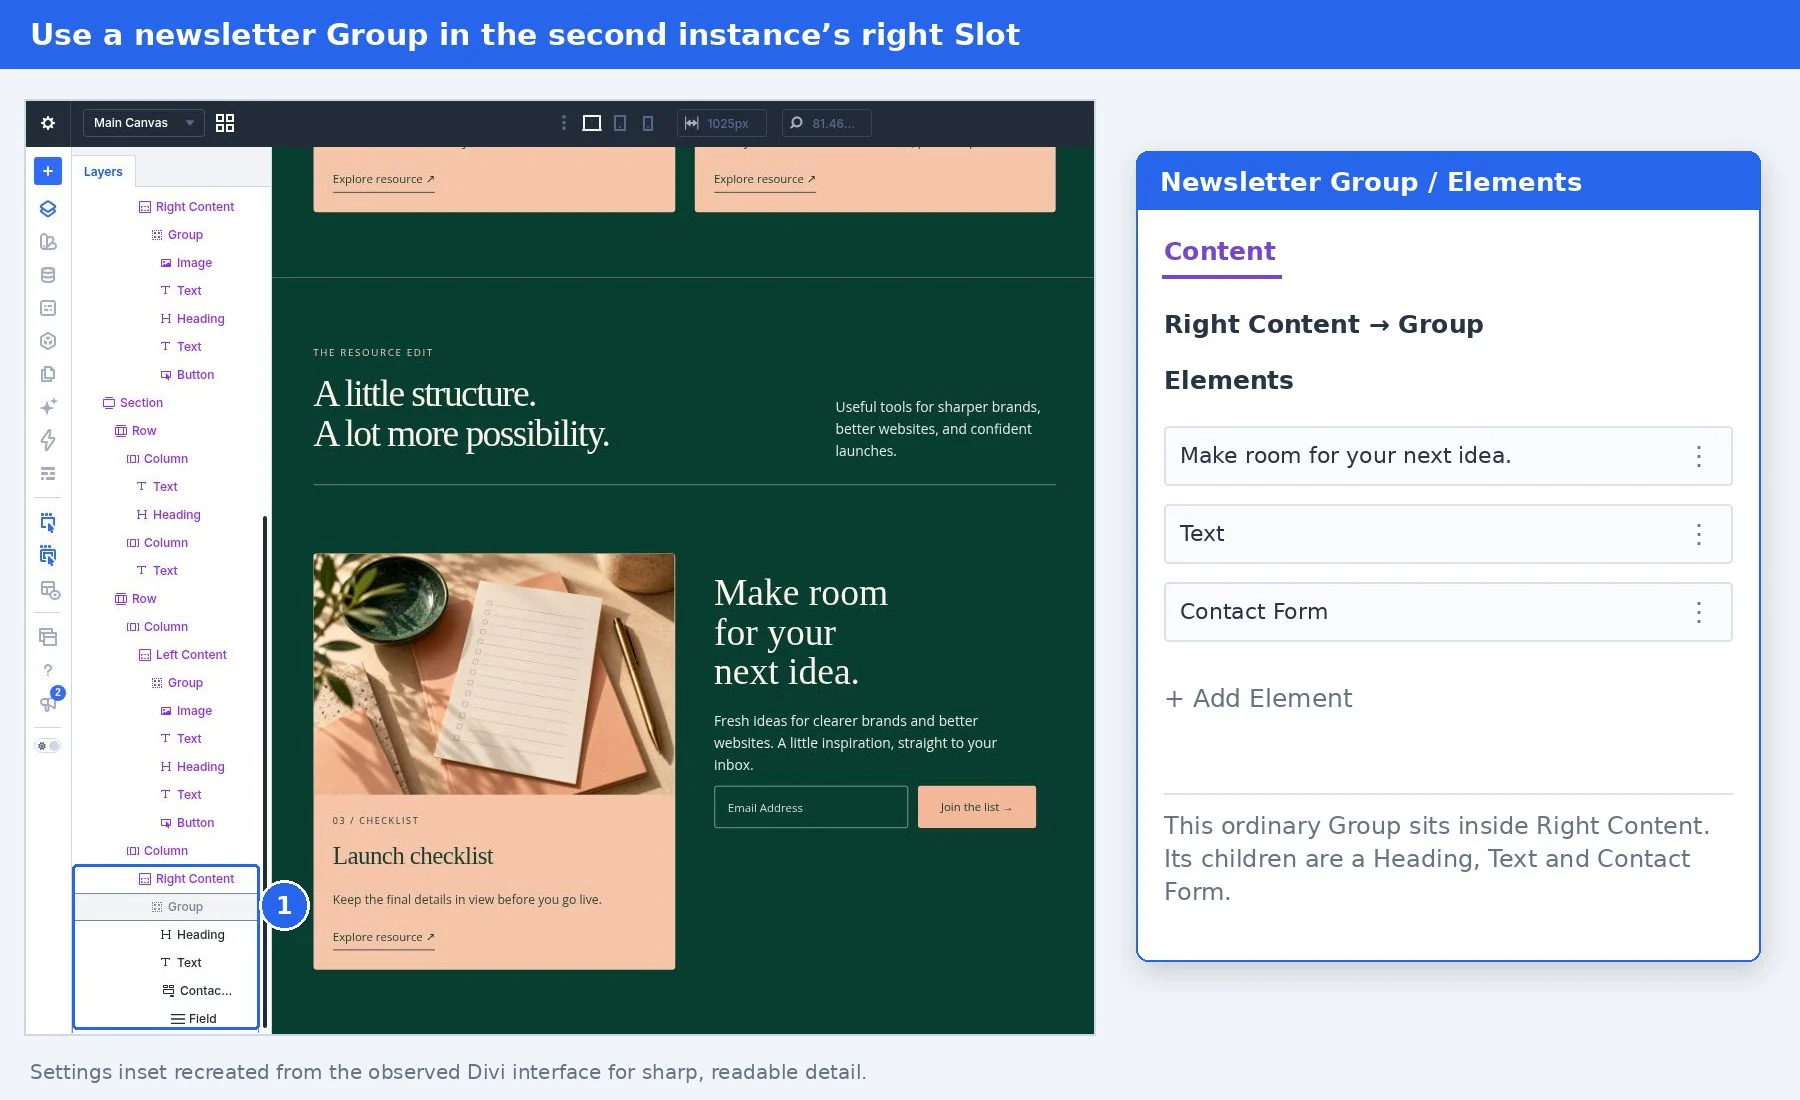Screen dimensions: 1800x1100
Task: Switch to desktop viewport icon
Action: click(592, 123)
